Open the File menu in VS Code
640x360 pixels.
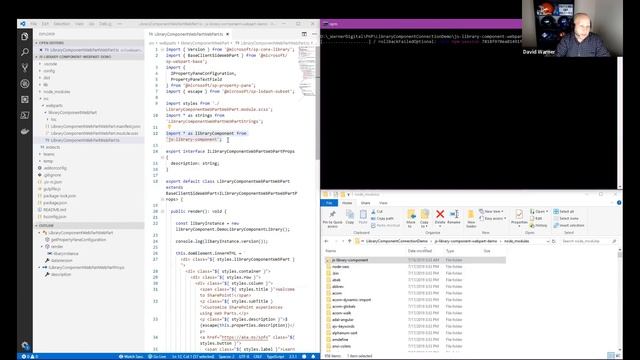33,24
